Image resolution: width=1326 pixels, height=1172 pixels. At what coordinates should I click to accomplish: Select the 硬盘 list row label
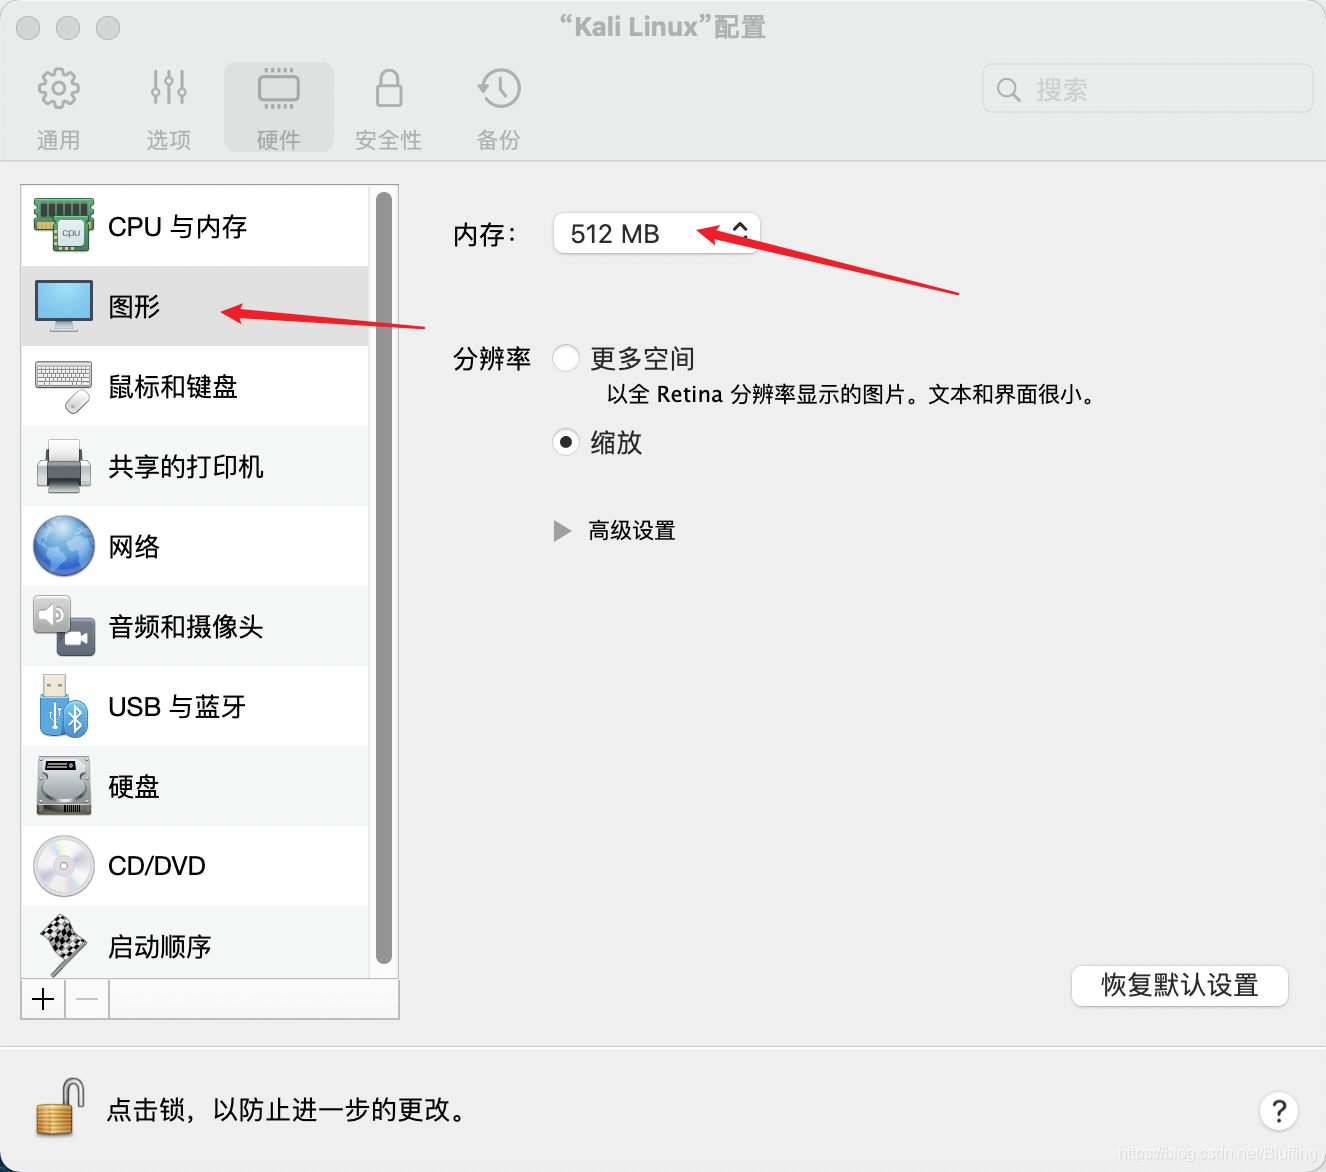134,787
